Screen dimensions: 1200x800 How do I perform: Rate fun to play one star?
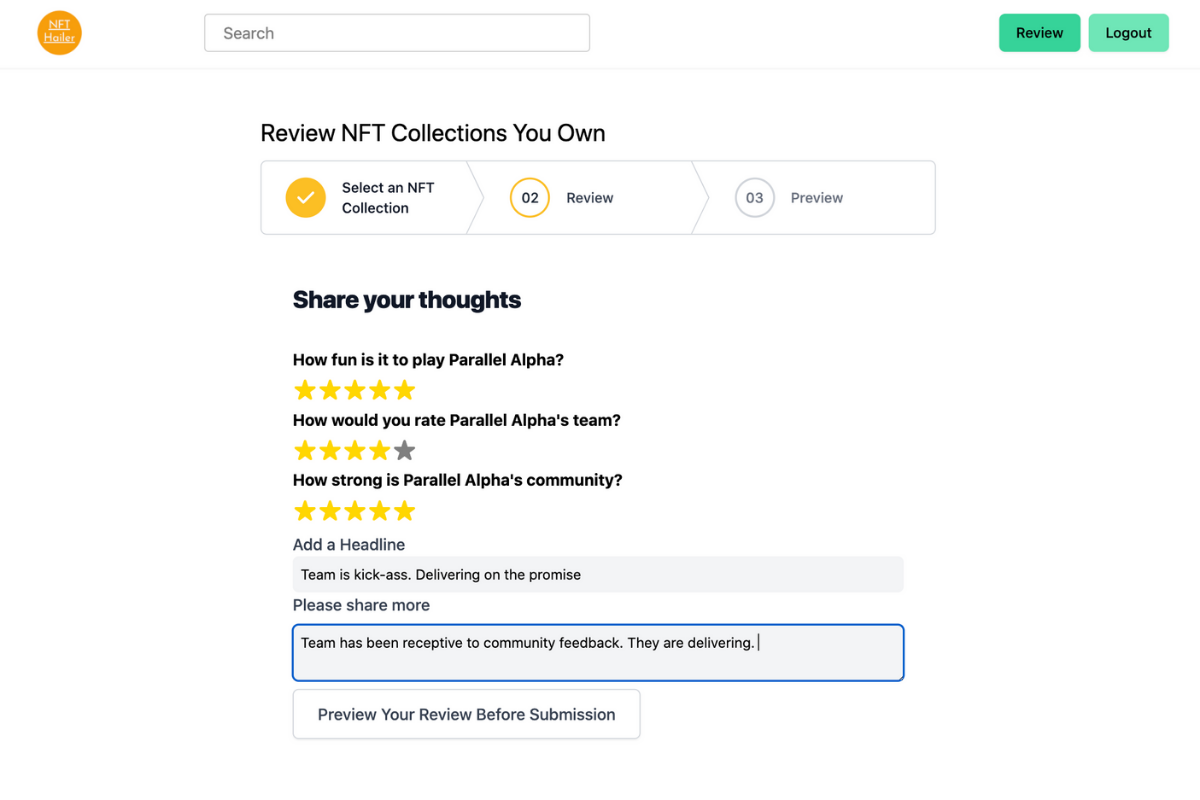click(x=305, y=390)
